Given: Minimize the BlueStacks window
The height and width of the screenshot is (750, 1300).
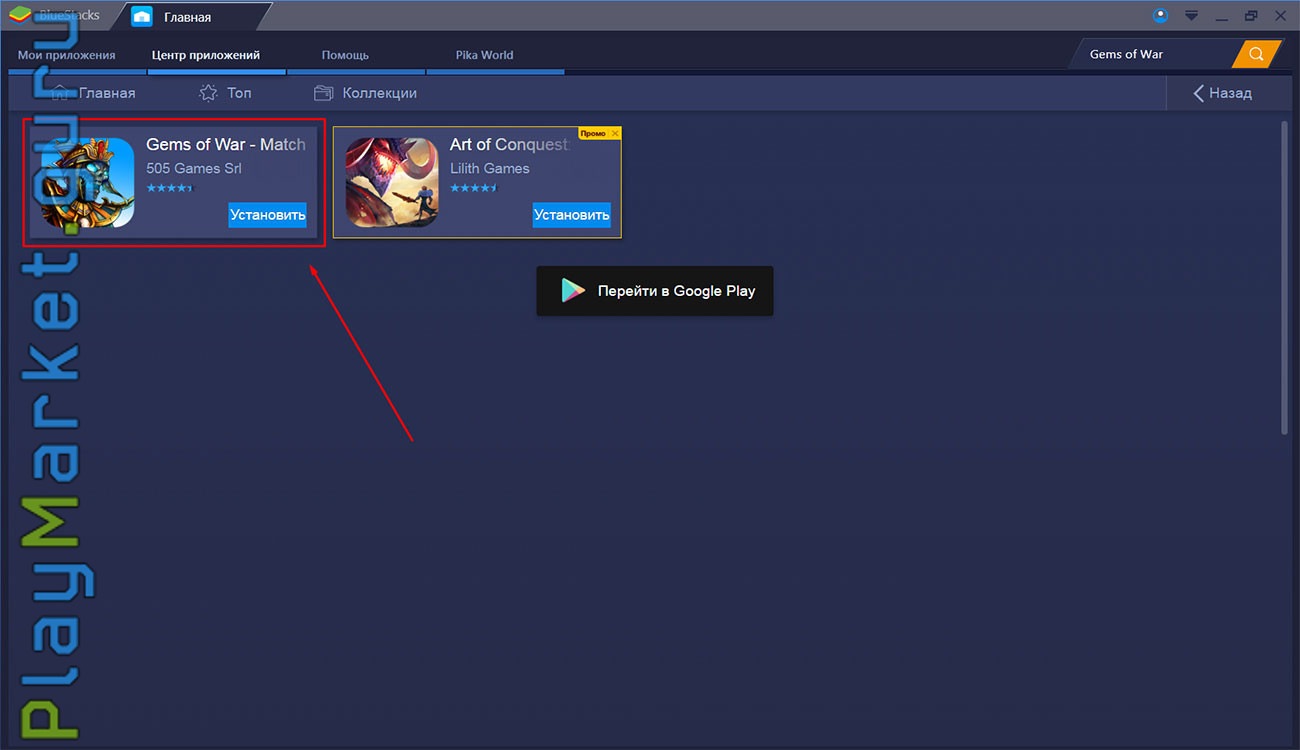Looking at the screenshot, I should (1221, 16).
